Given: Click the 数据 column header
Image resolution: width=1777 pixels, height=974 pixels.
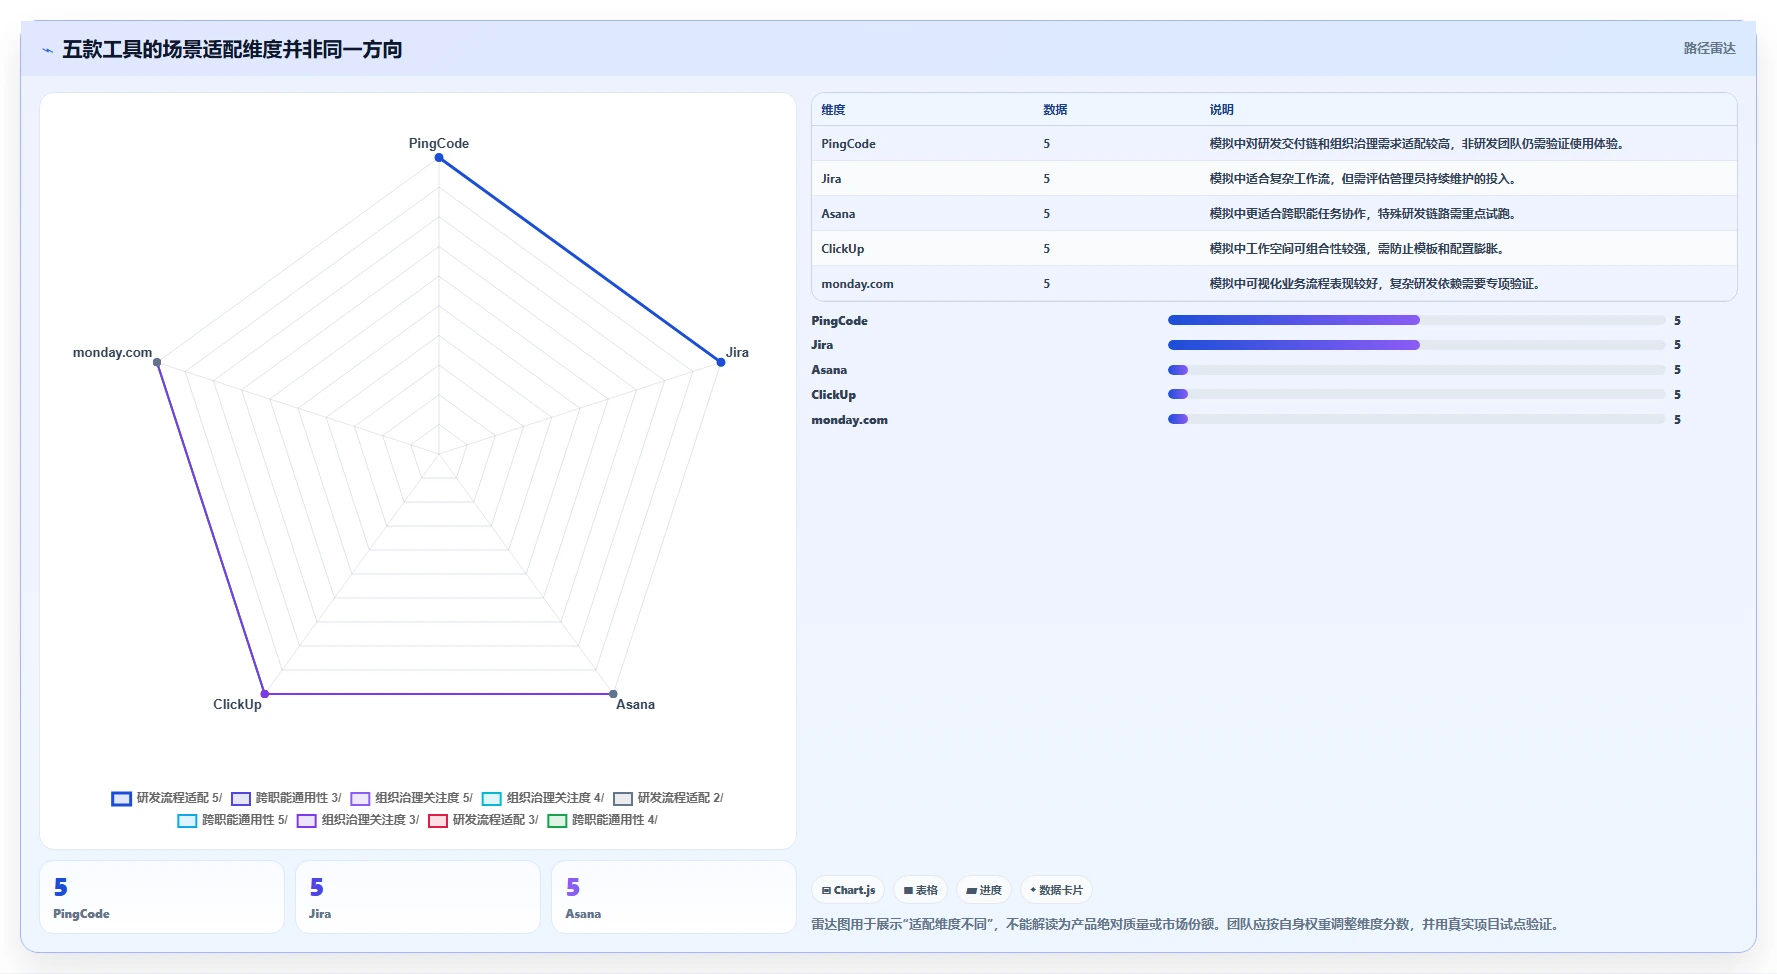Looking at the screenshot, I should (x=1055, y=110).
